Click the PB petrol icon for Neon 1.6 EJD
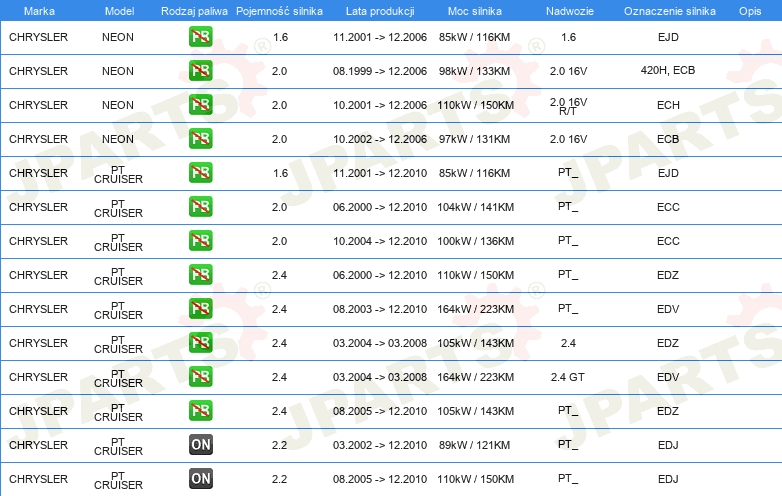The image size is (782, 496). pos(200,37)
